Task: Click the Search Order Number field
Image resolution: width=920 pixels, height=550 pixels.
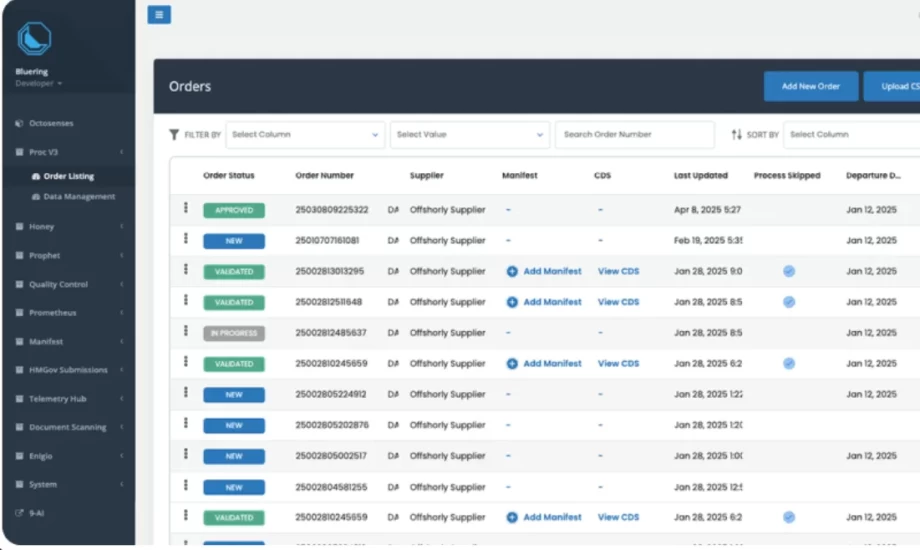Action: pyautogui.click(x=635, y=134)
